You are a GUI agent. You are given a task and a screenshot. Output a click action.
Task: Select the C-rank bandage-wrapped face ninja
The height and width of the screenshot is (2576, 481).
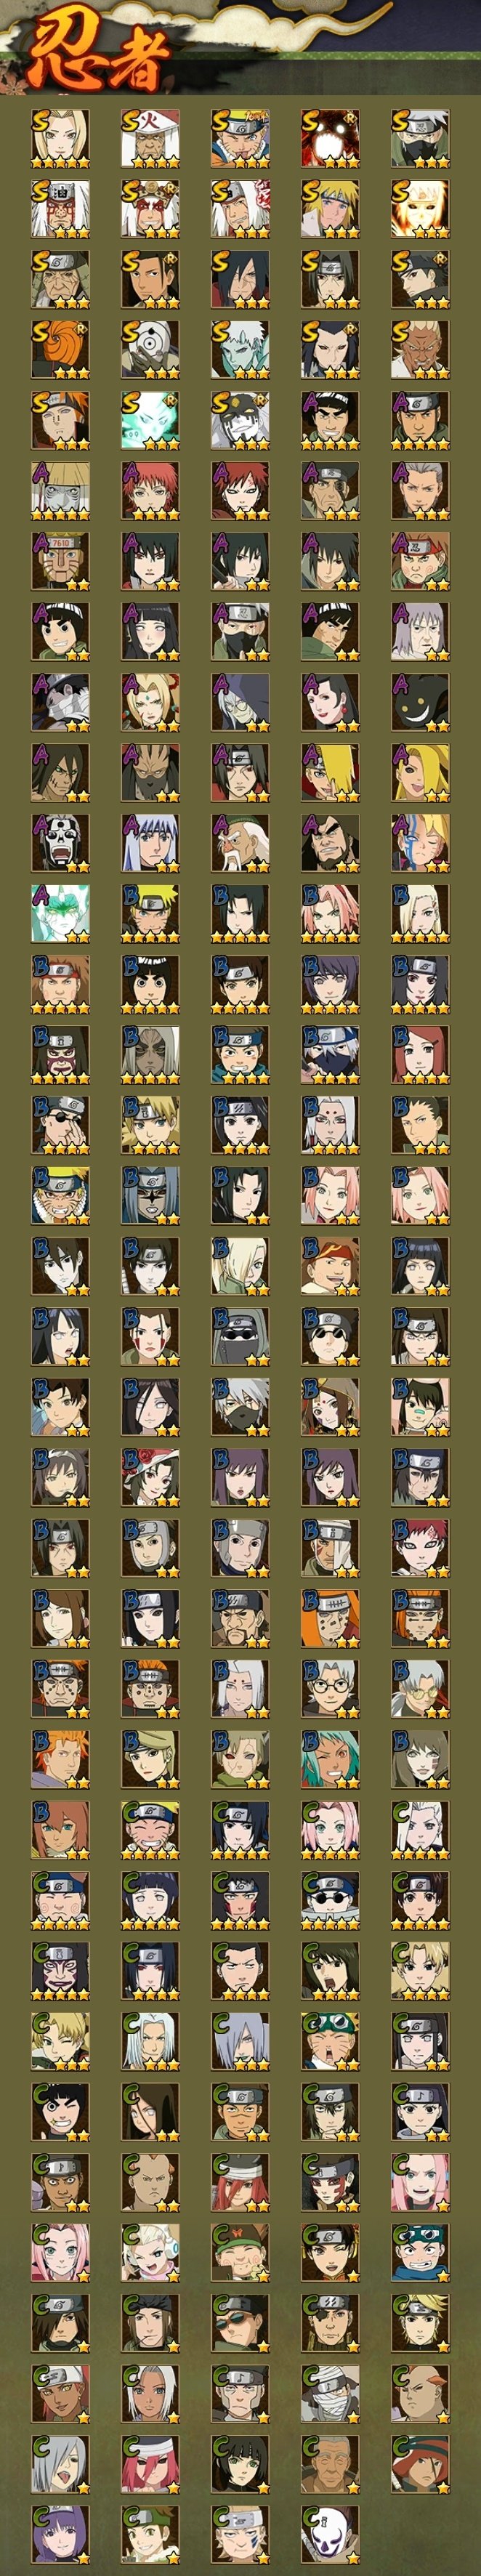click(x=330, y=2392)
